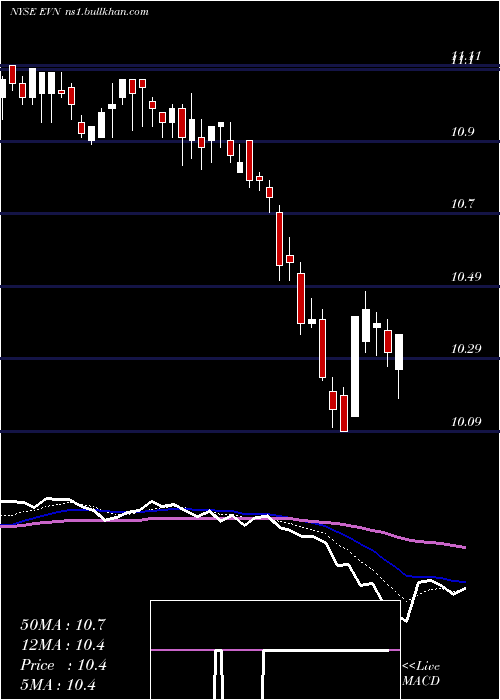Click the long red candle just below 10.7
The height and width of the screenshot is (700, 500).
(279, 239)
